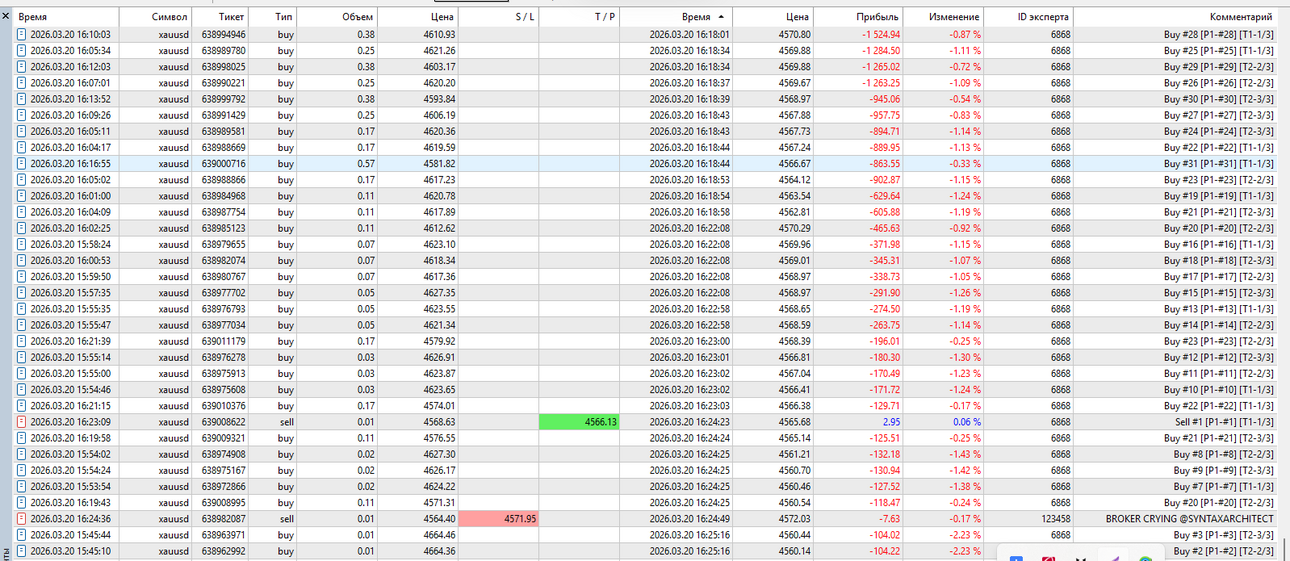
Task: Click the order icon on ticket 638998025 row
Action: 22,67
